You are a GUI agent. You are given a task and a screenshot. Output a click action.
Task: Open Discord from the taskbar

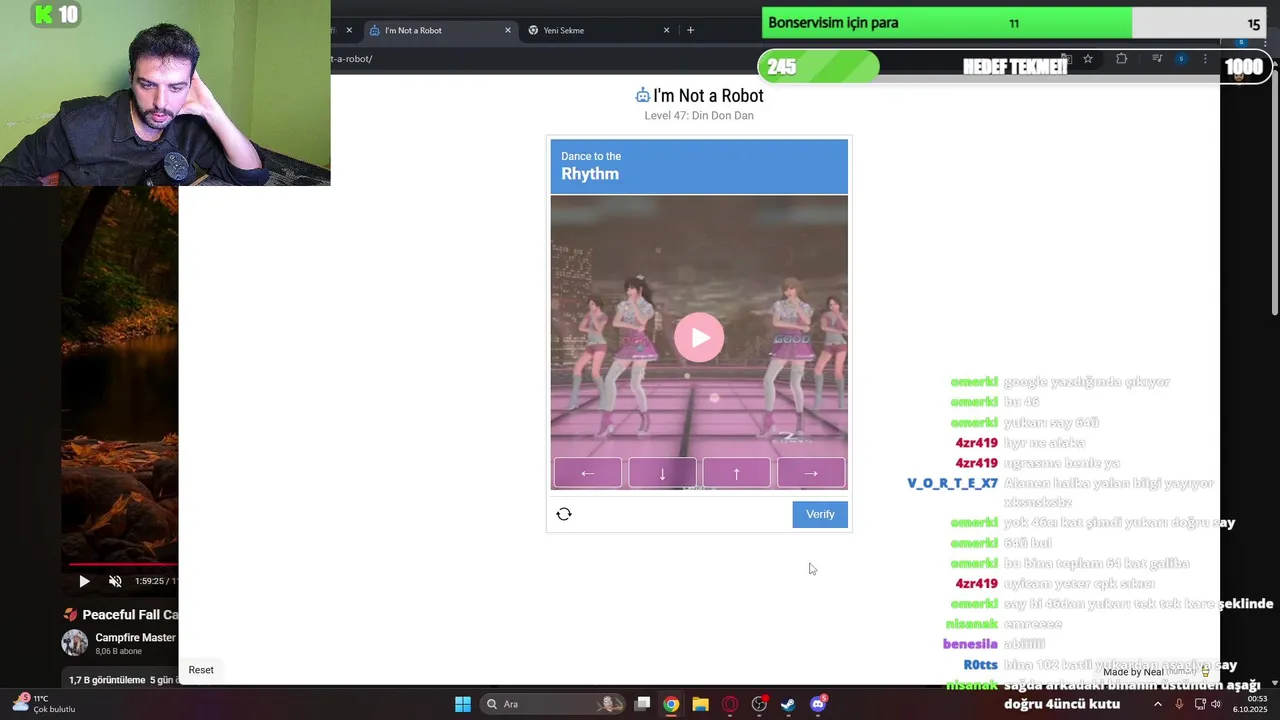pos(818,704)
